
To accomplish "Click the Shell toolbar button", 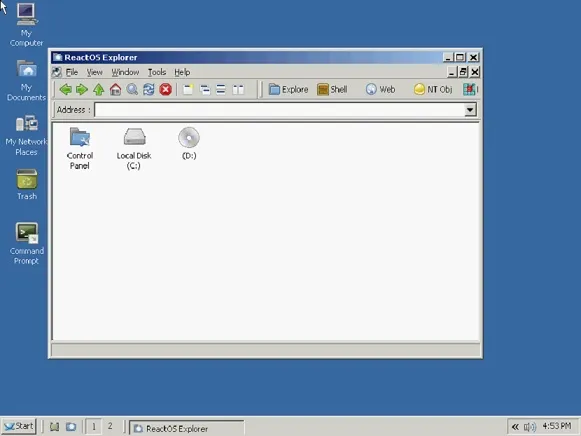I will pos(332,89).
